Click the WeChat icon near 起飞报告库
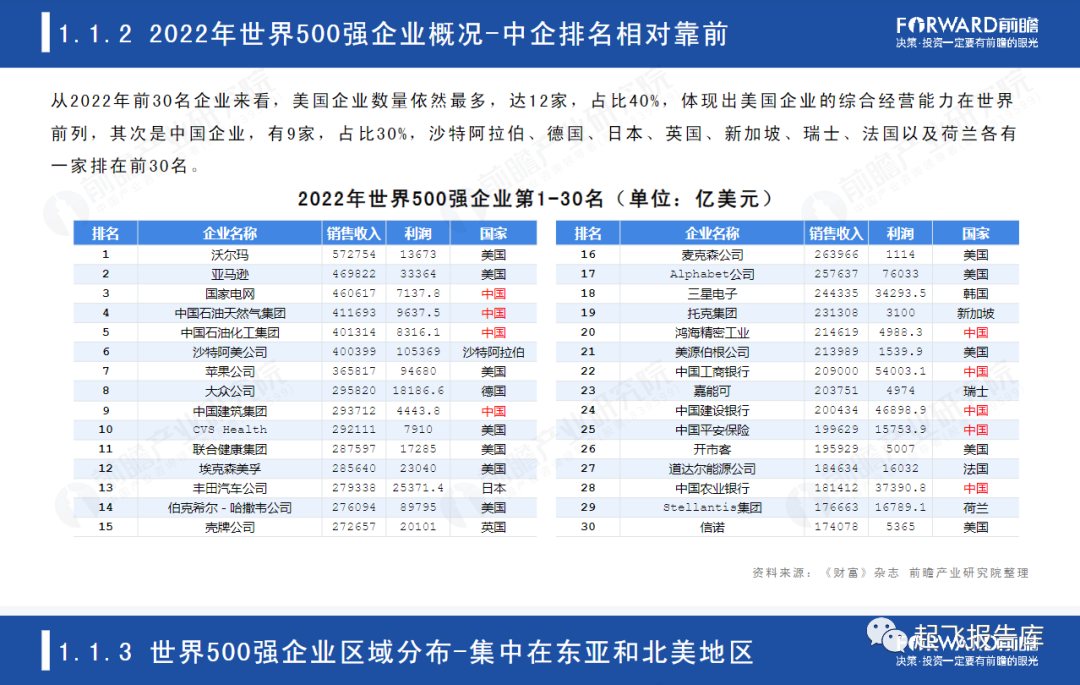Screen dimensions: 1080x685 (886, 633)
